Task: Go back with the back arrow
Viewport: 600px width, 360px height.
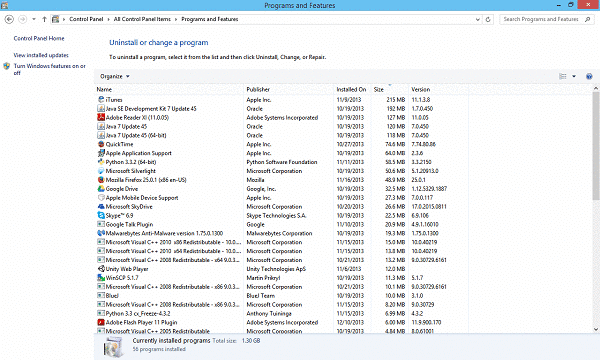Action: [10, 19]
